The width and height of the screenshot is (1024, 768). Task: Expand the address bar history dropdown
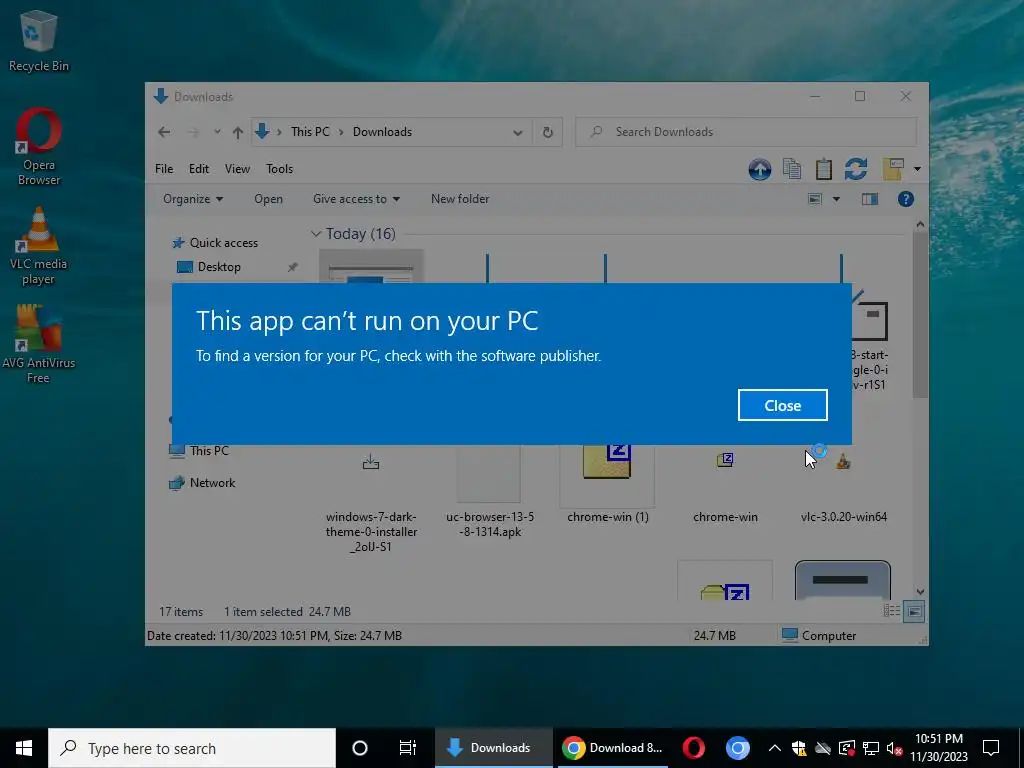517,133
